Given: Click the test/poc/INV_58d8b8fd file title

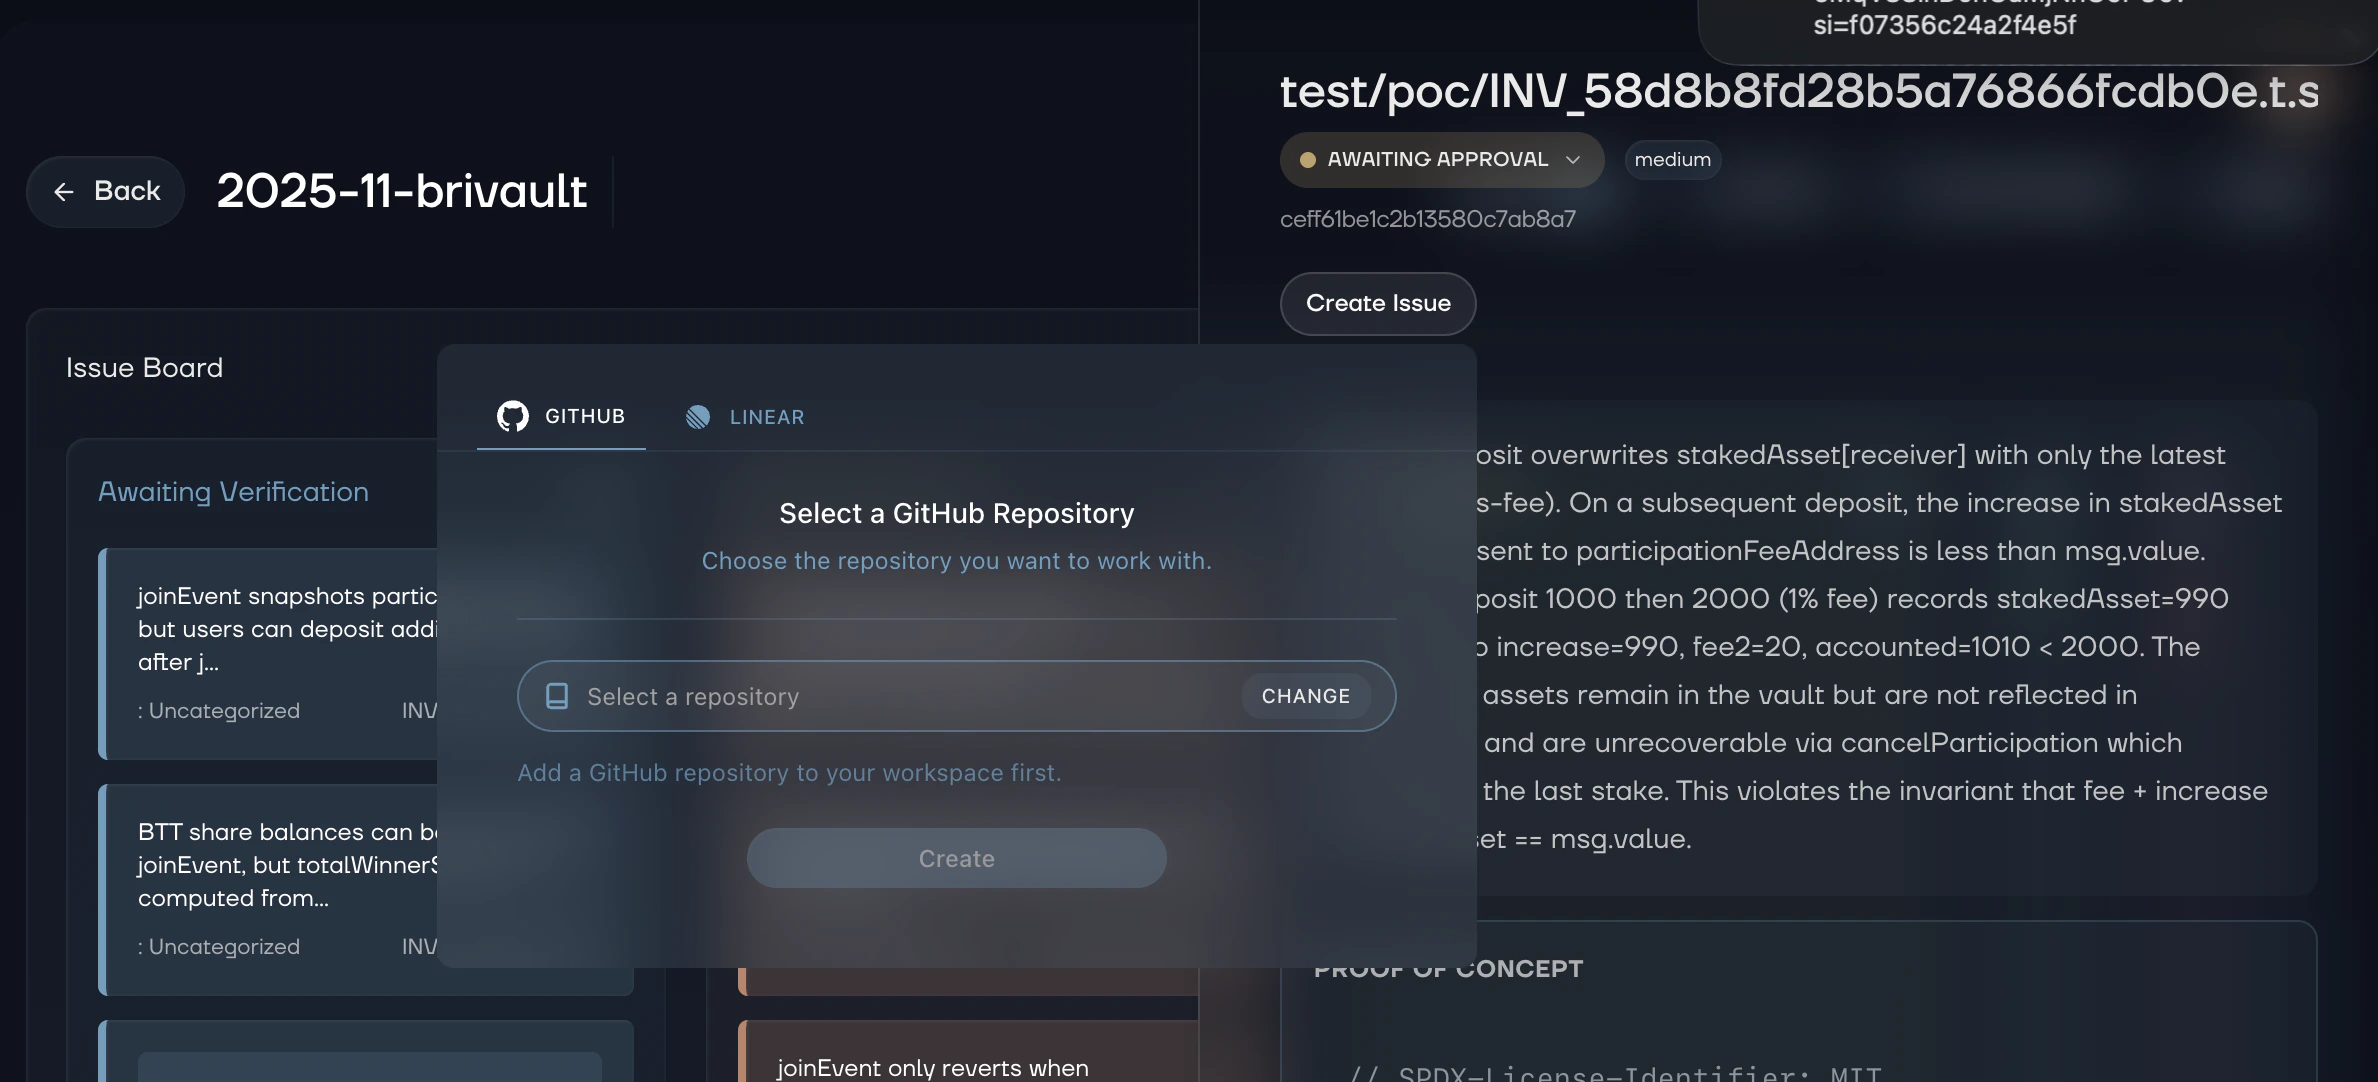Looking at the screenshot, I should (x=1799, y=91).
